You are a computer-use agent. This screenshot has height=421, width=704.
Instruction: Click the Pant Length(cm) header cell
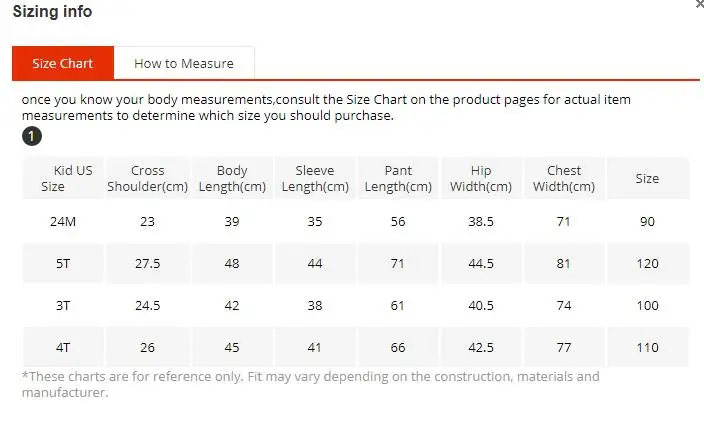tap(398, 178)
